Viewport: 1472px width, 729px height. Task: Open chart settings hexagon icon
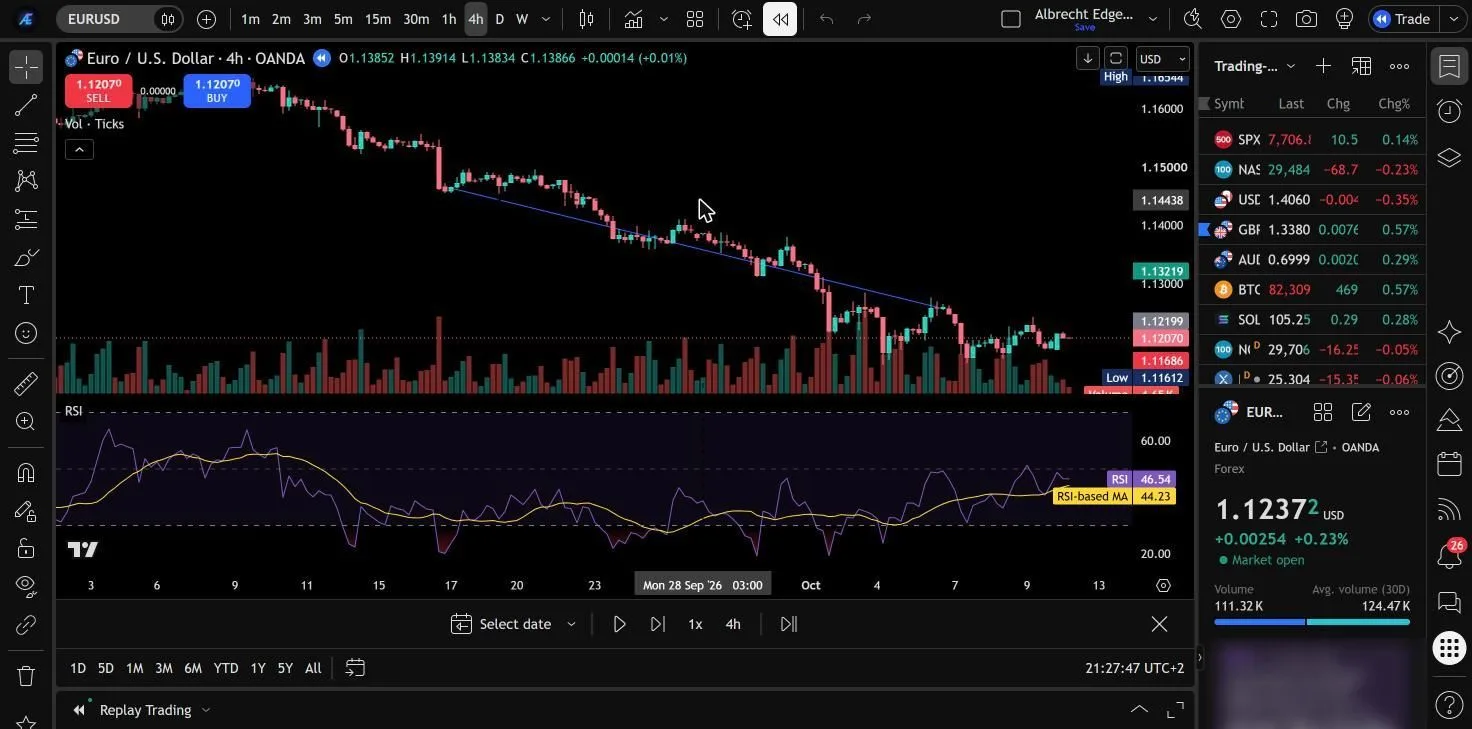(1231, 19)
